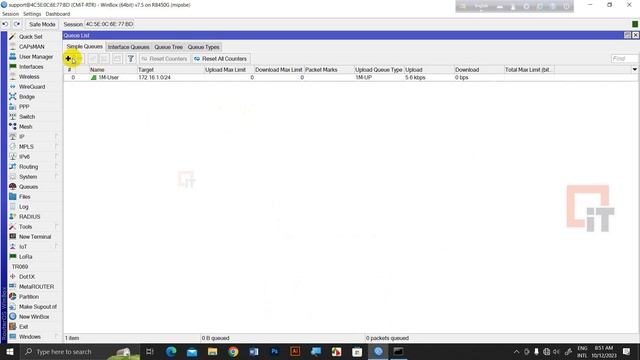Open Microsoft Edge from the taskbar
The width and height of the screenshot is (640, 360).
tap(171, 351)
